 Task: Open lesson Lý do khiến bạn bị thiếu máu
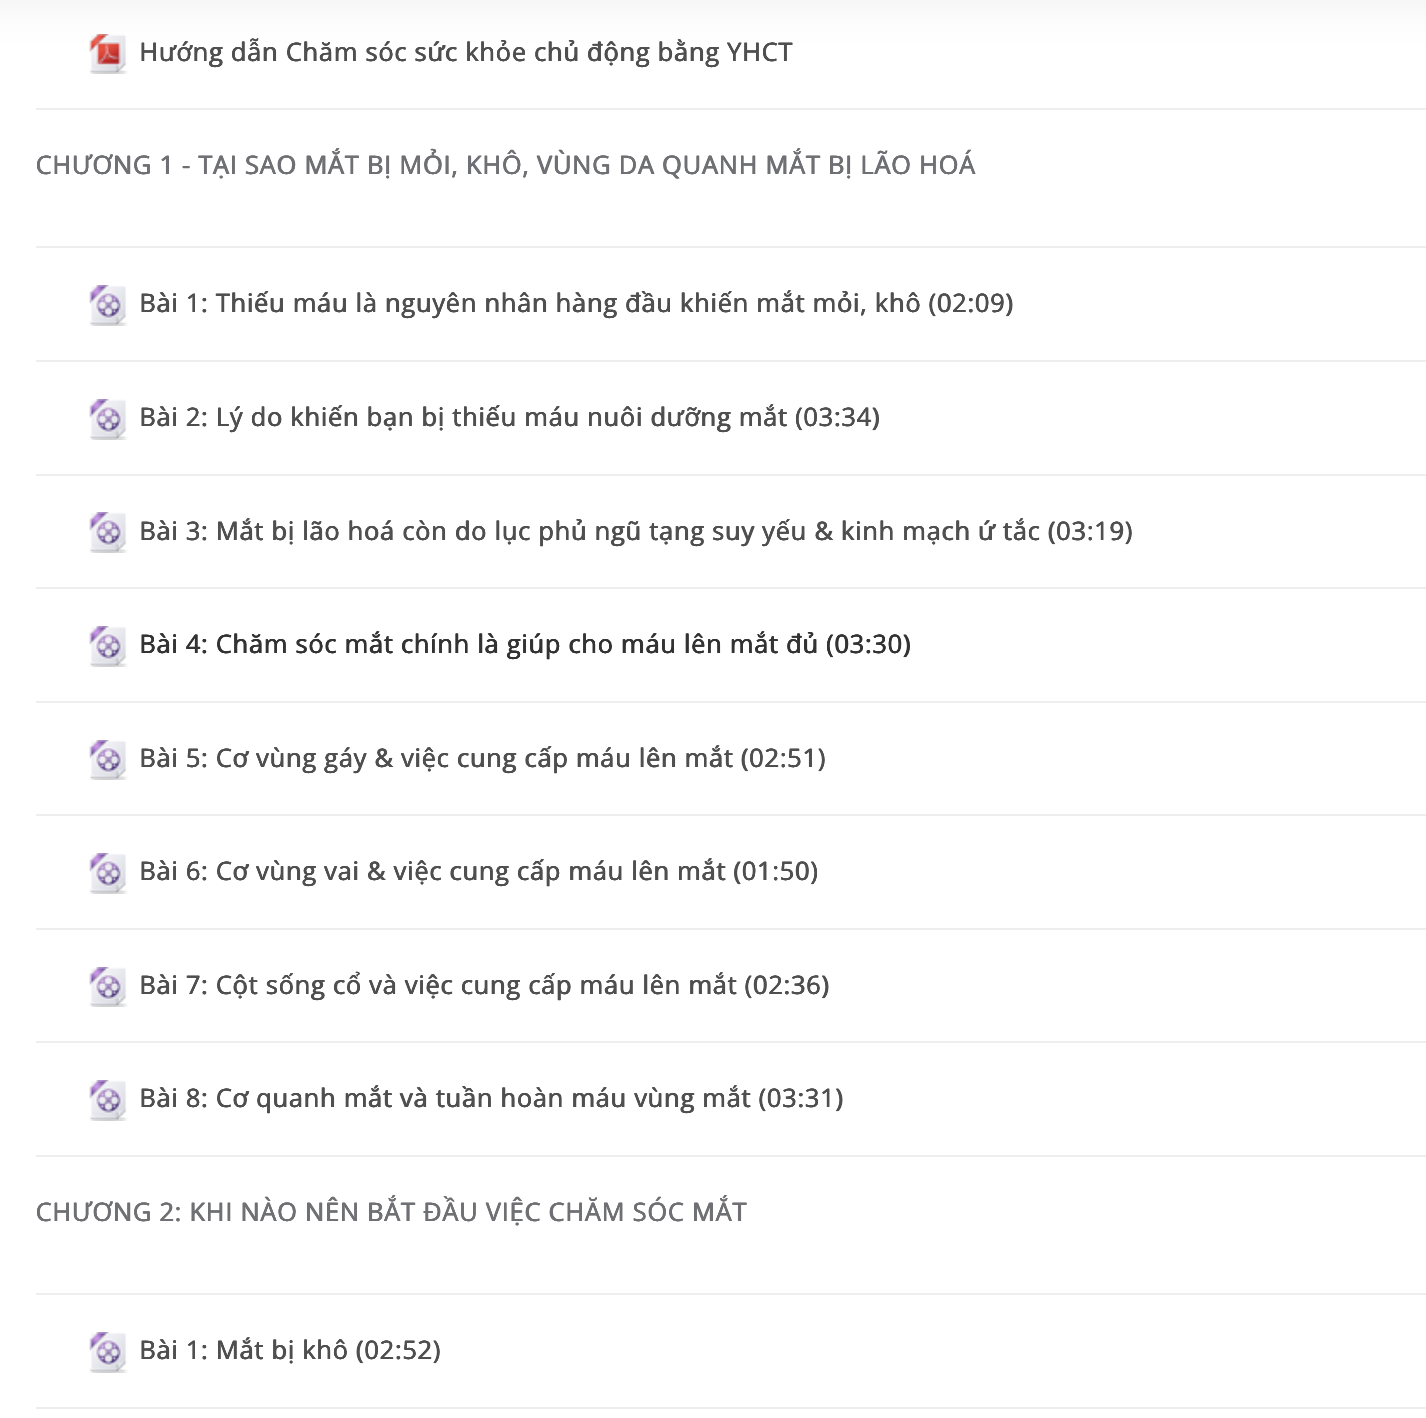point(510,417)
